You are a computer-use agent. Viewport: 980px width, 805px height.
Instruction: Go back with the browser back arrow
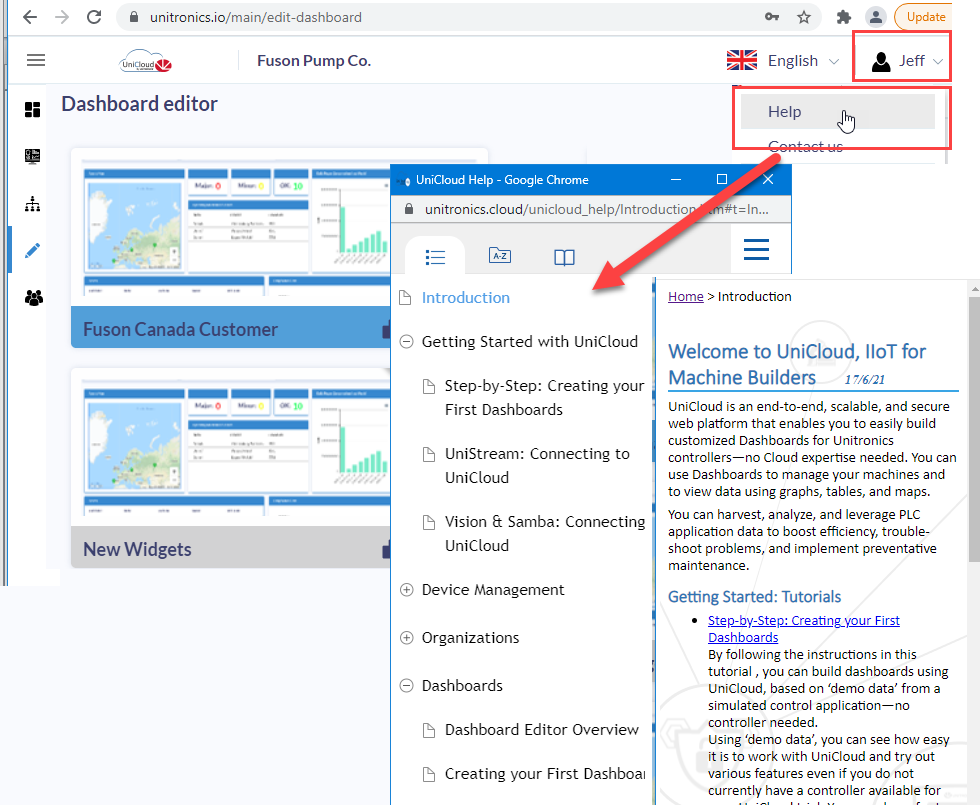click(29, 17)
